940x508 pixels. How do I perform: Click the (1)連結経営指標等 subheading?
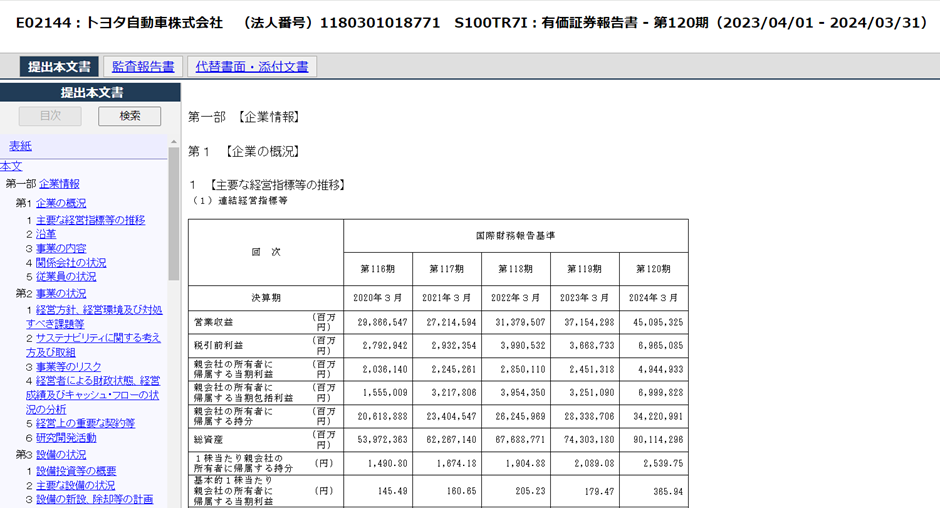239,200
